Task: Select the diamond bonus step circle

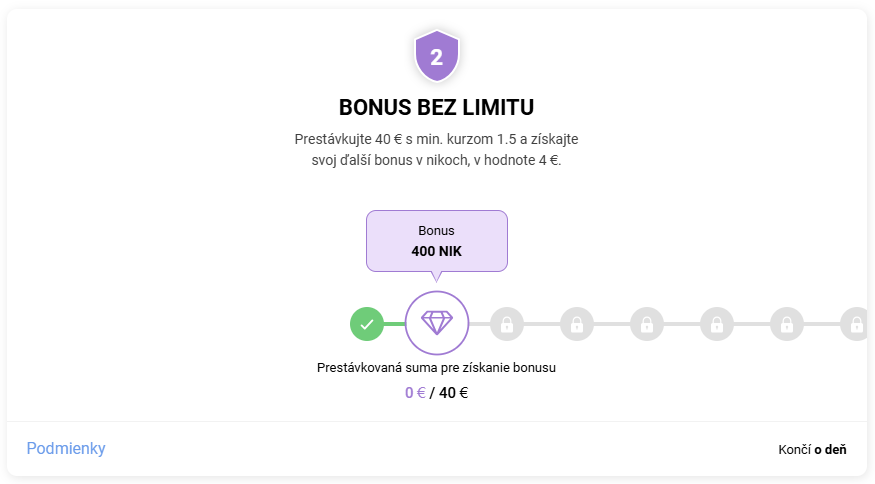Action: tap(437, 323)
